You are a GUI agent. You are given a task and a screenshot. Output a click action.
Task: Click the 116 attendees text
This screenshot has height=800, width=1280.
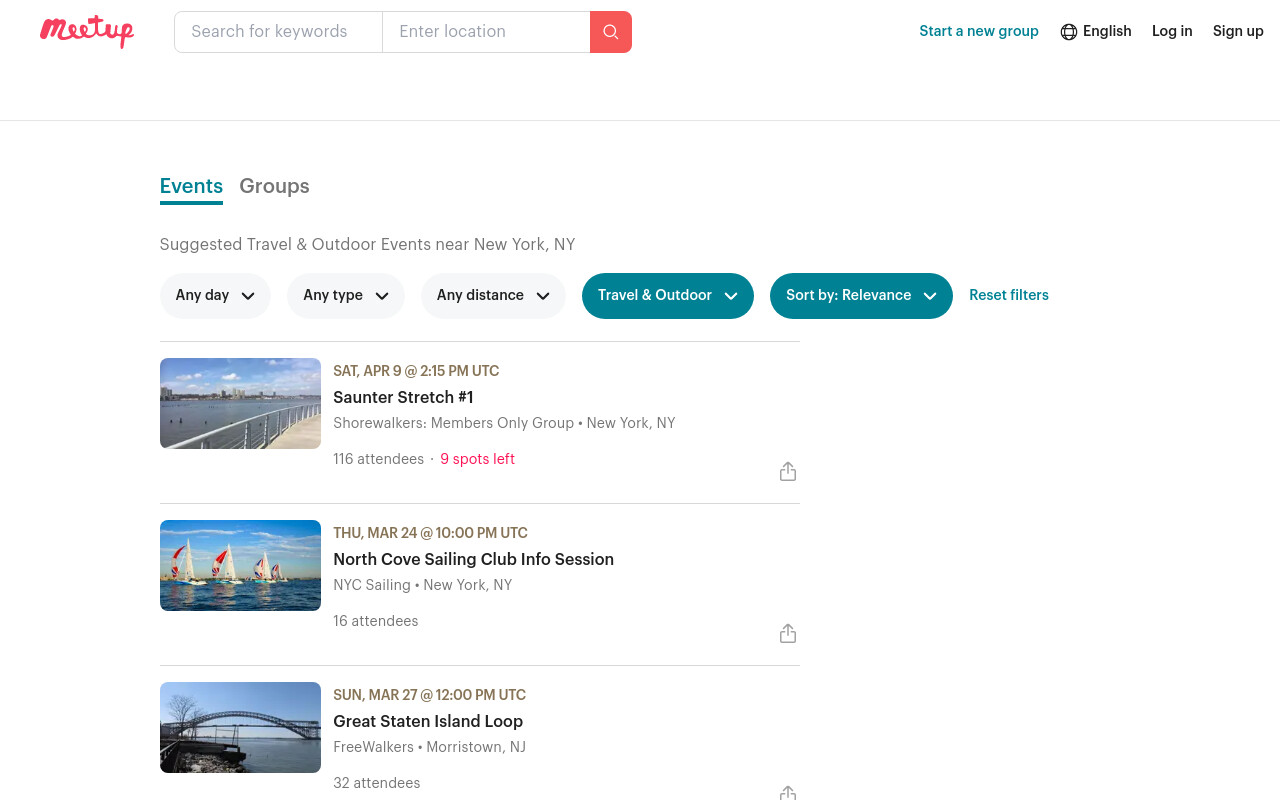pos(378,459)
